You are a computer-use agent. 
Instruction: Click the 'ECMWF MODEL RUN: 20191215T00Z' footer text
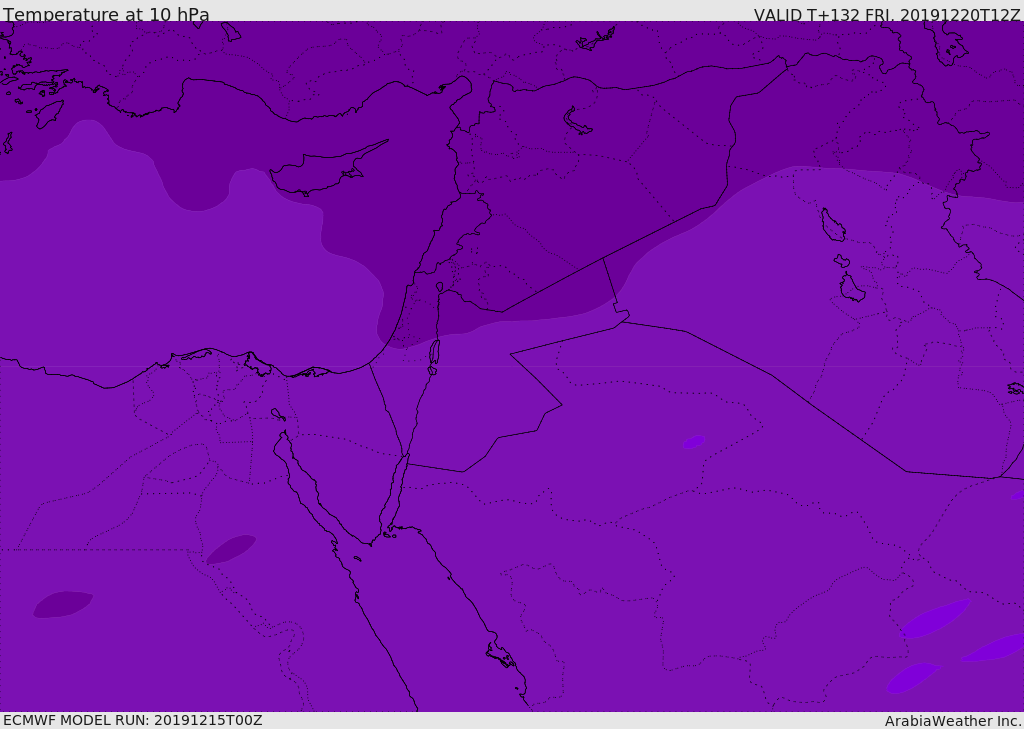tap(133, 720)
